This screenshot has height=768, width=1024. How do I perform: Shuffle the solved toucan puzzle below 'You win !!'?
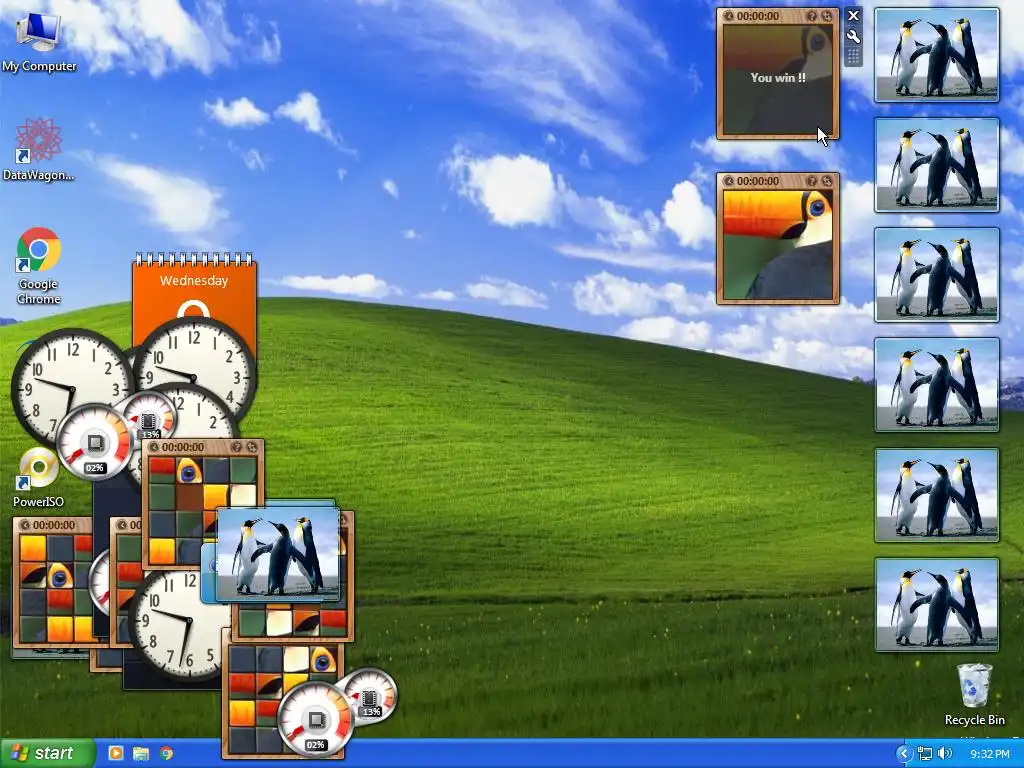point(827,181)
